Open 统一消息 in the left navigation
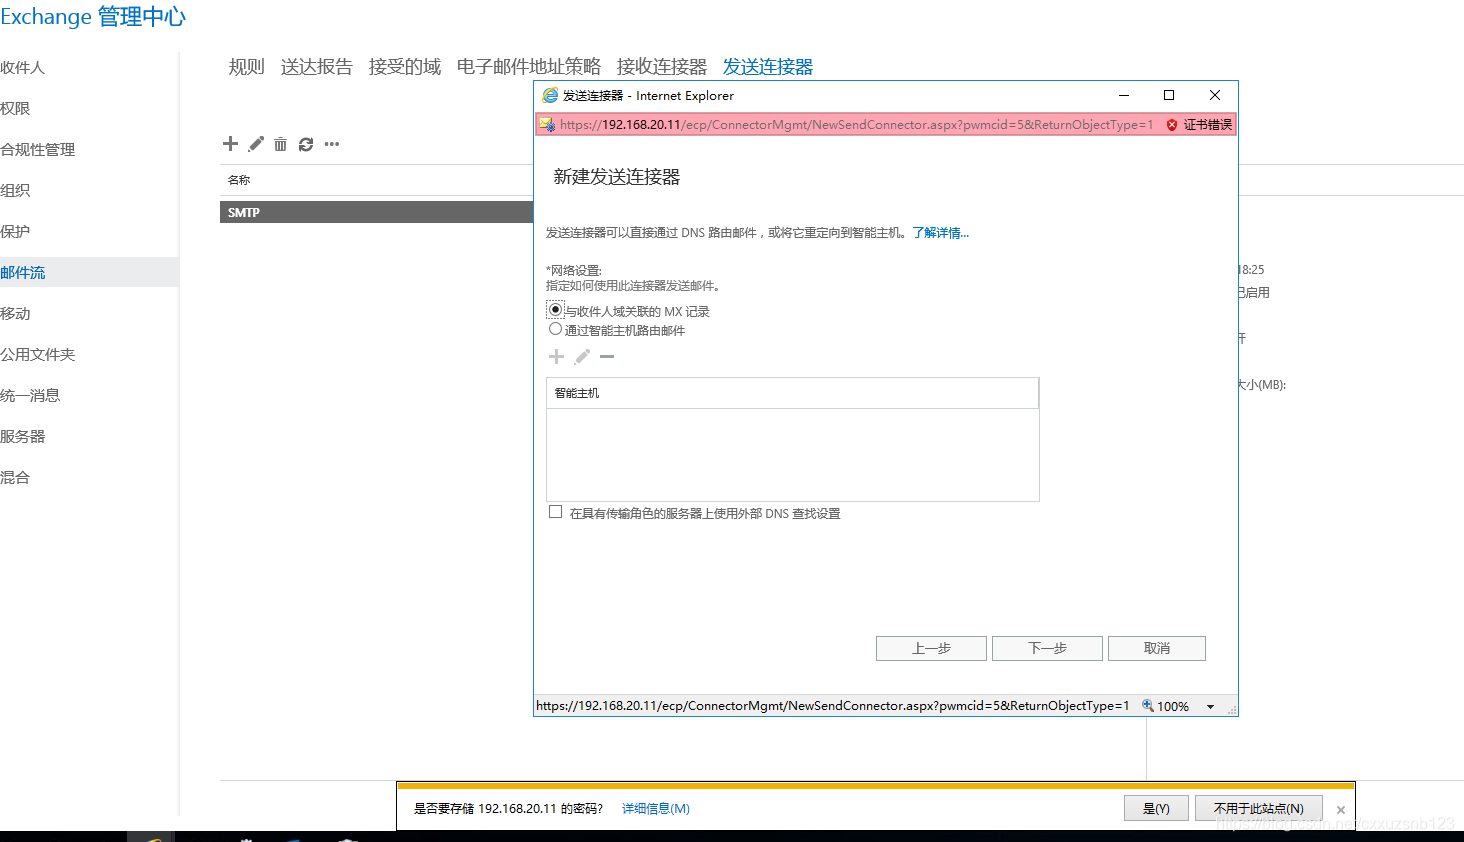The height and width of the screenshot is (842, 1464). click(x=30, y=396)
